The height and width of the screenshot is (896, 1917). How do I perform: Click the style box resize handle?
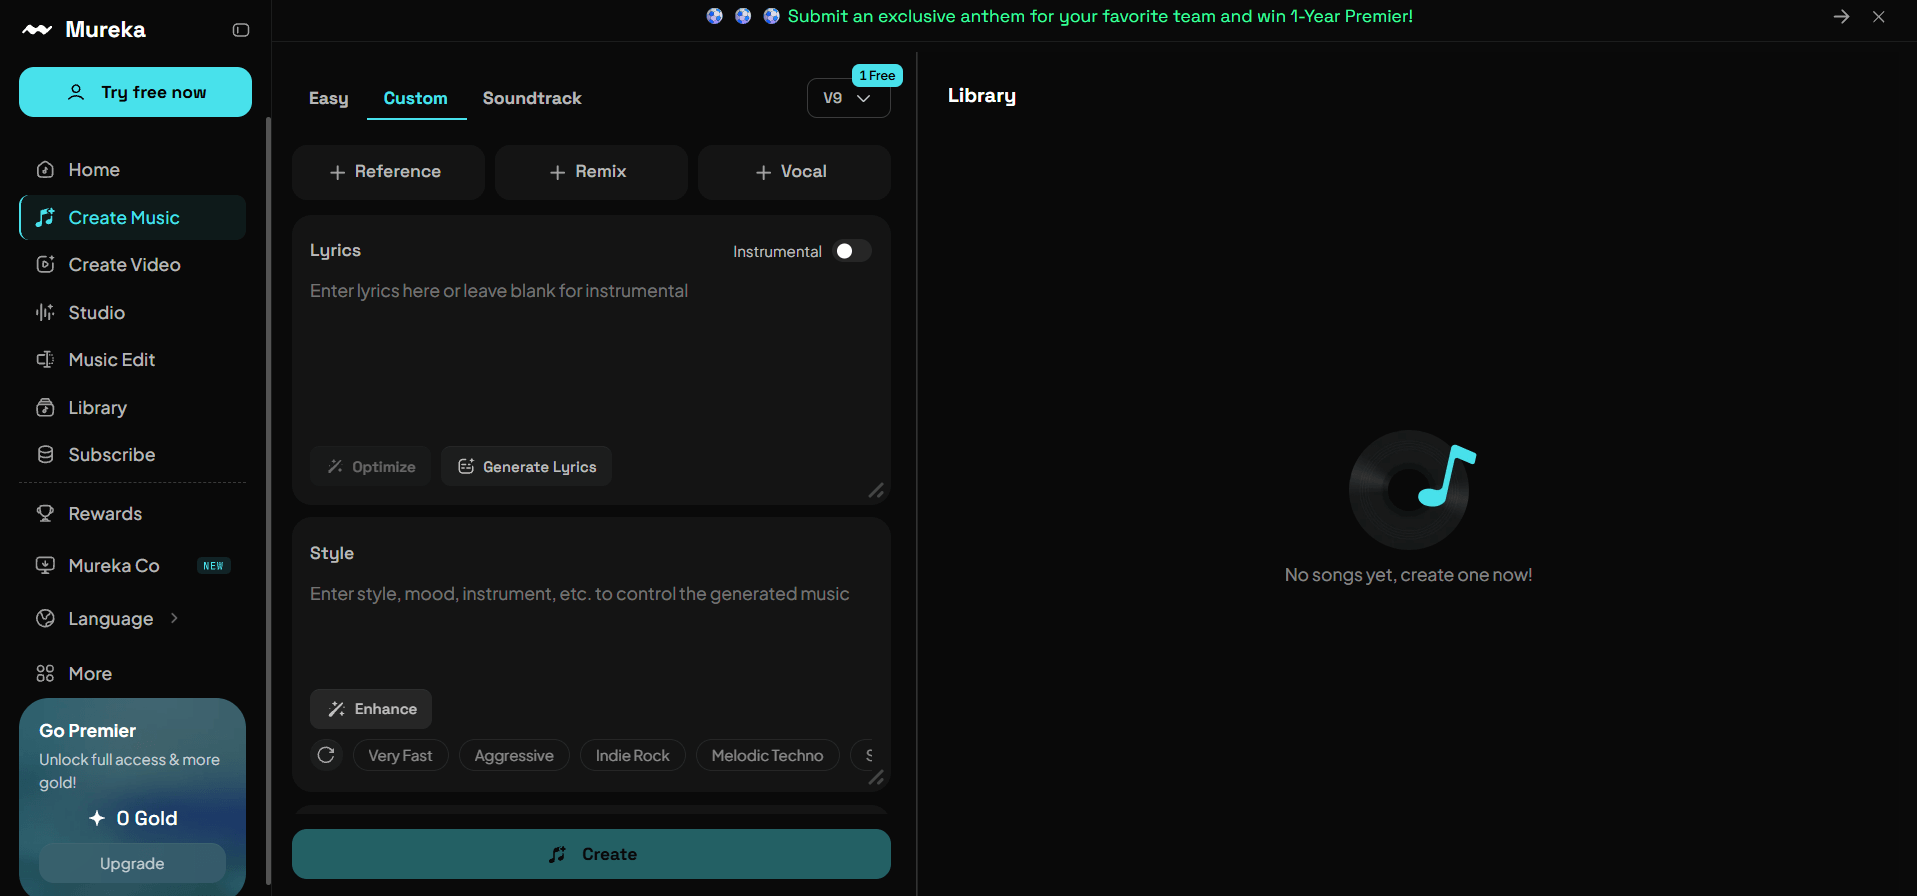[876, 777]
